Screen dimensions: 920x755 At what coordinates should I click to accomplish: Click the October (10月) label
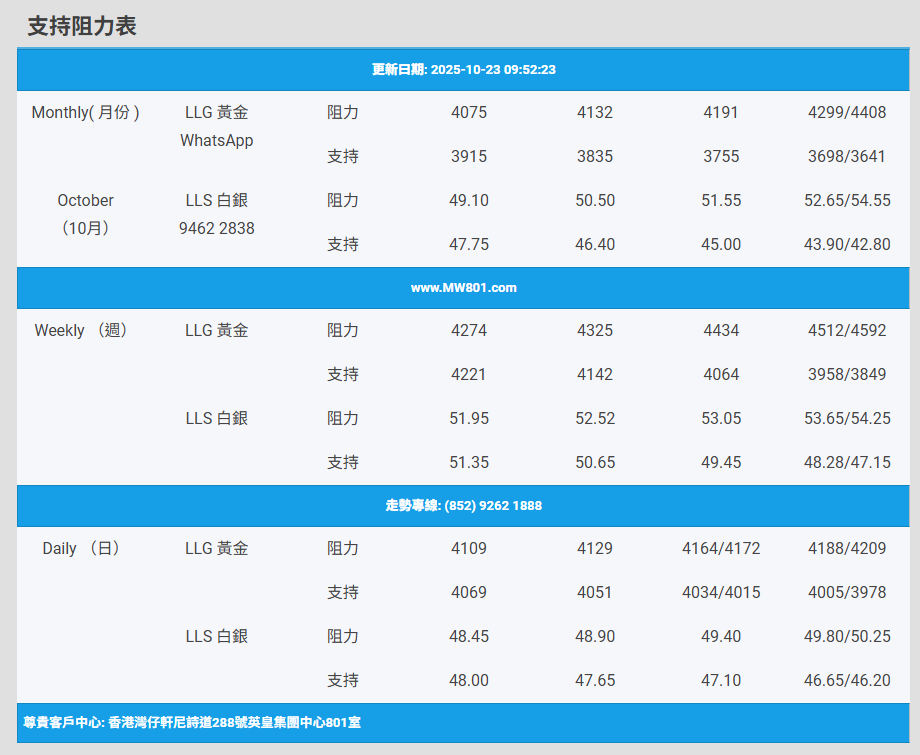(85, 214)
